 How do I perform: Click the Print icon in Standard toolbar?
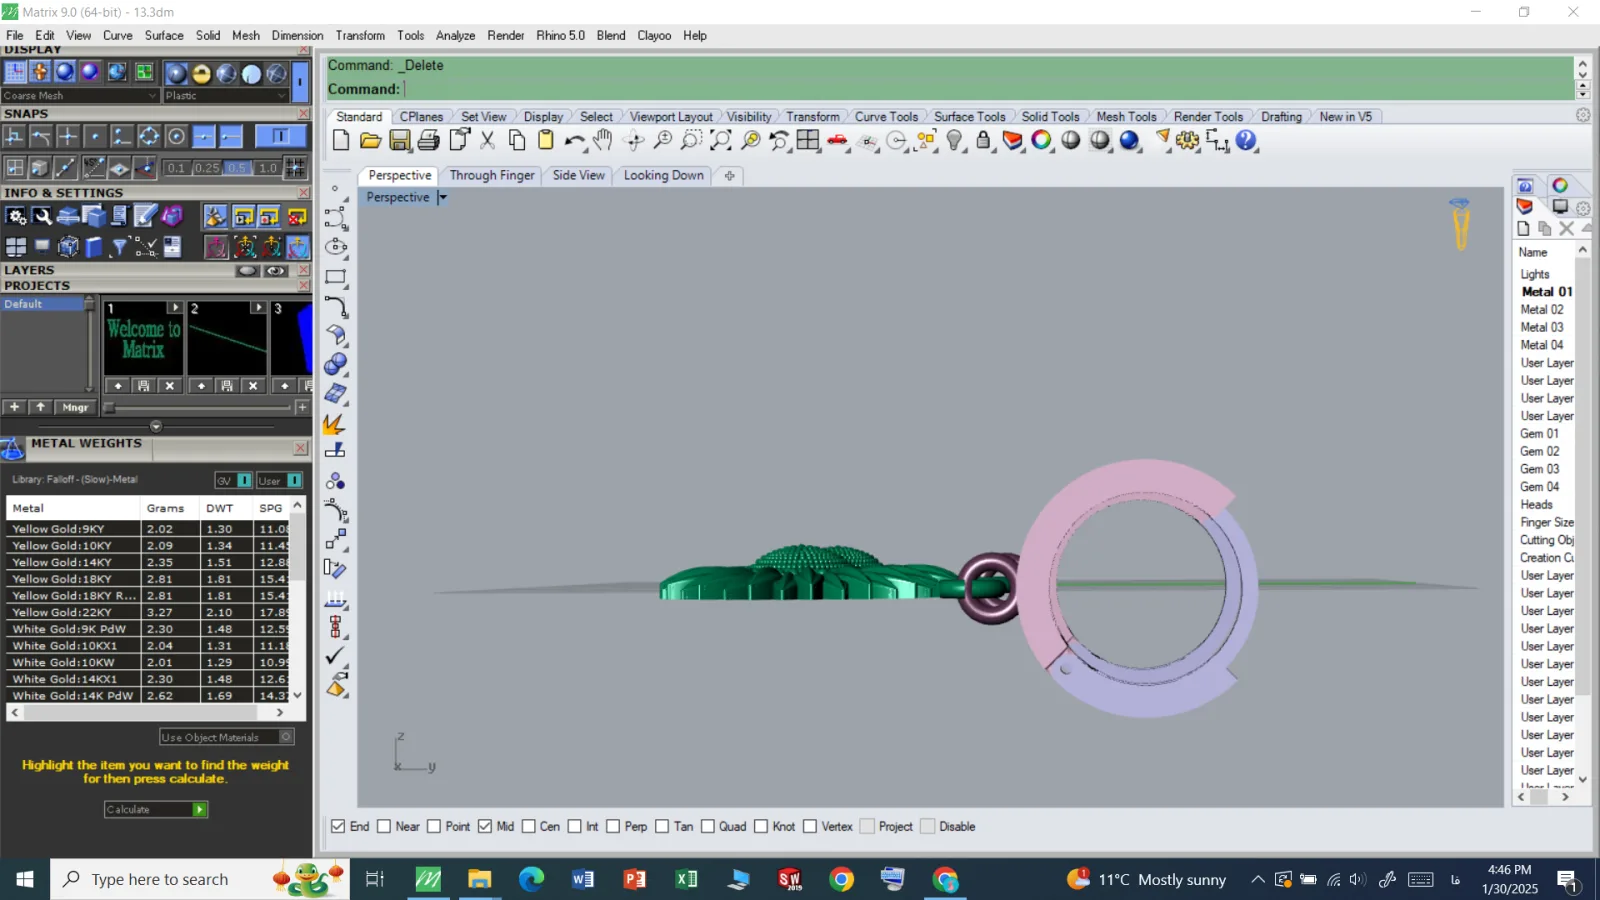[429, 141]
